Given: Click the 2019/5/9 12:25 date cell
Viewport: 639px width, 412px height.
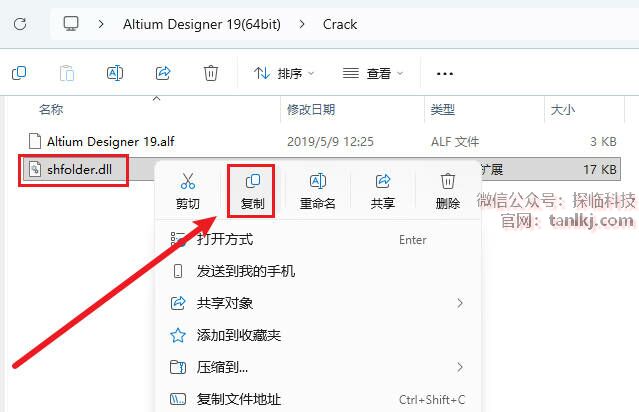Looking at the screenshot, I should click(330, 141).
